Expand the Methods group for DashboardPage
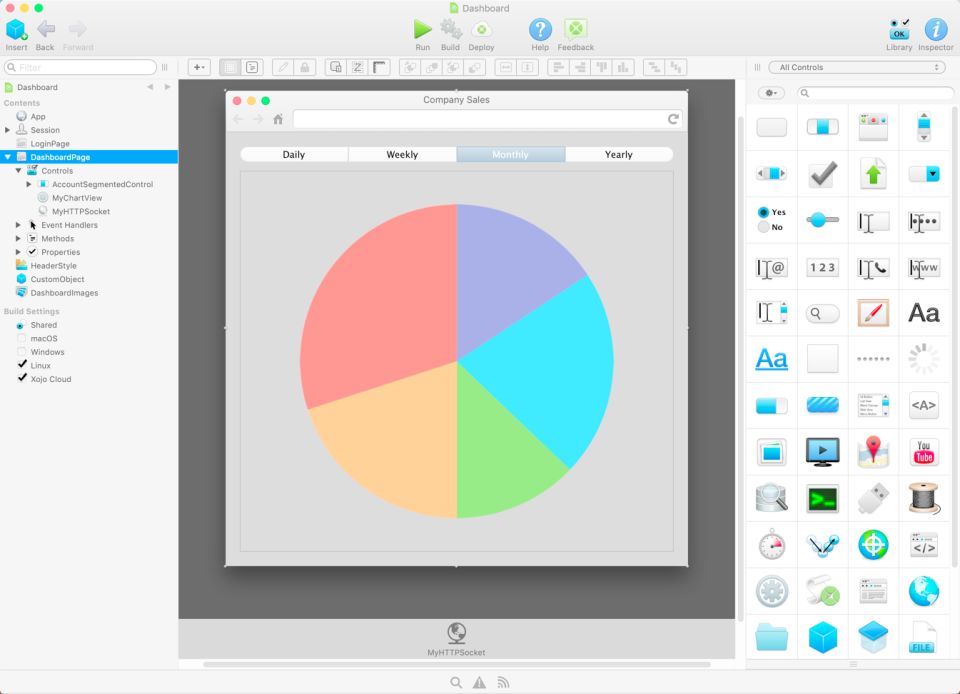The width and height of the screenshot is (960, 694). [17, 238]
